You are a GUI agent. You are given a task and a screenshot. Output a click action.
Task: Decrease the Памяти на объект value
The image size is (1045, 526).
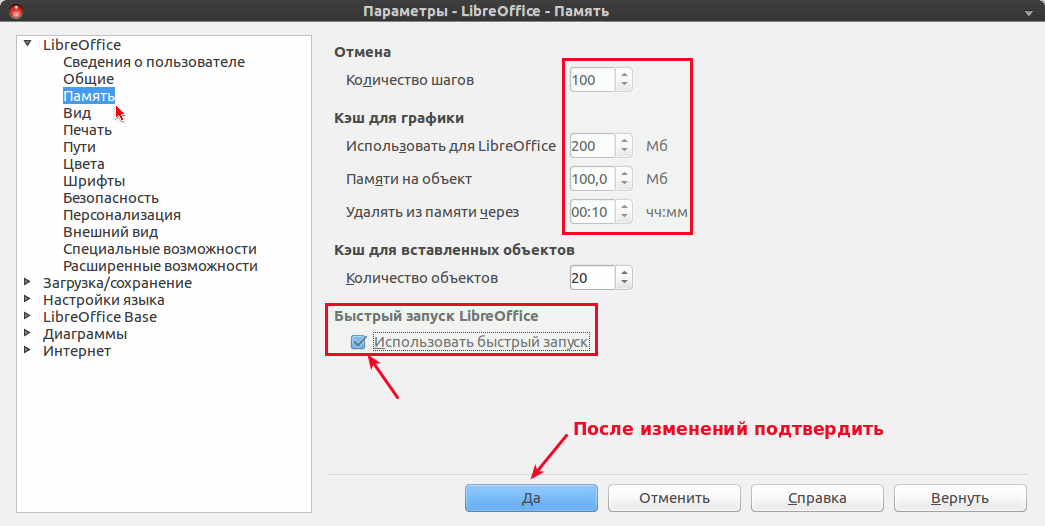tap(624, 184)
